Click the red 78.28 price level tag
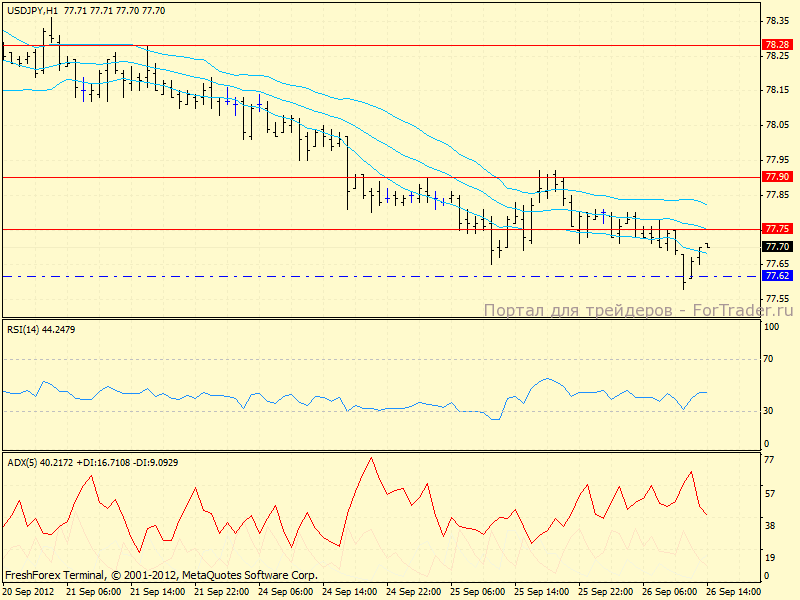Screen dimensions: 800x600 pyautogui.click(x=777, y=45)
